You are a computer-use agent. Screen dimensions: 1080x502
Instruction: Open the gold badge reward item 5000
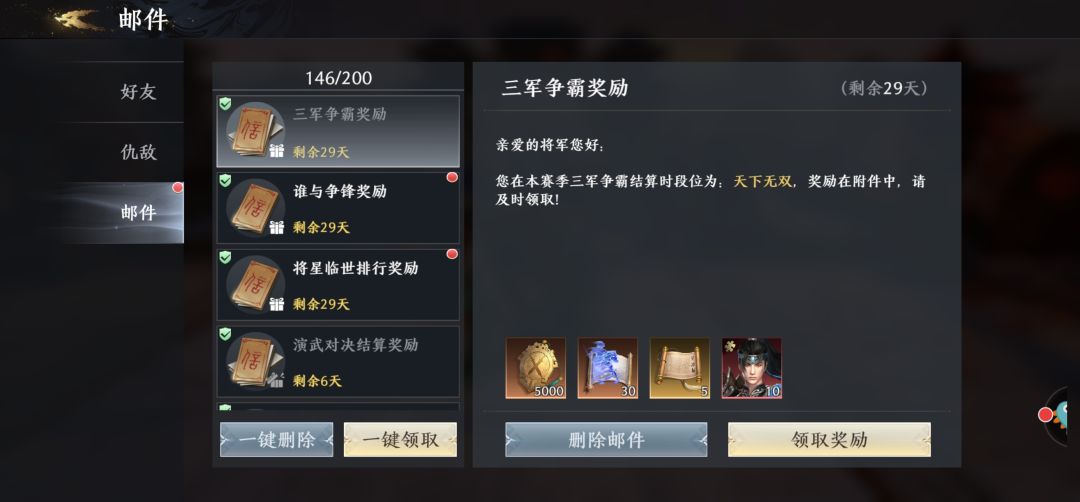[x=535, y=368]
